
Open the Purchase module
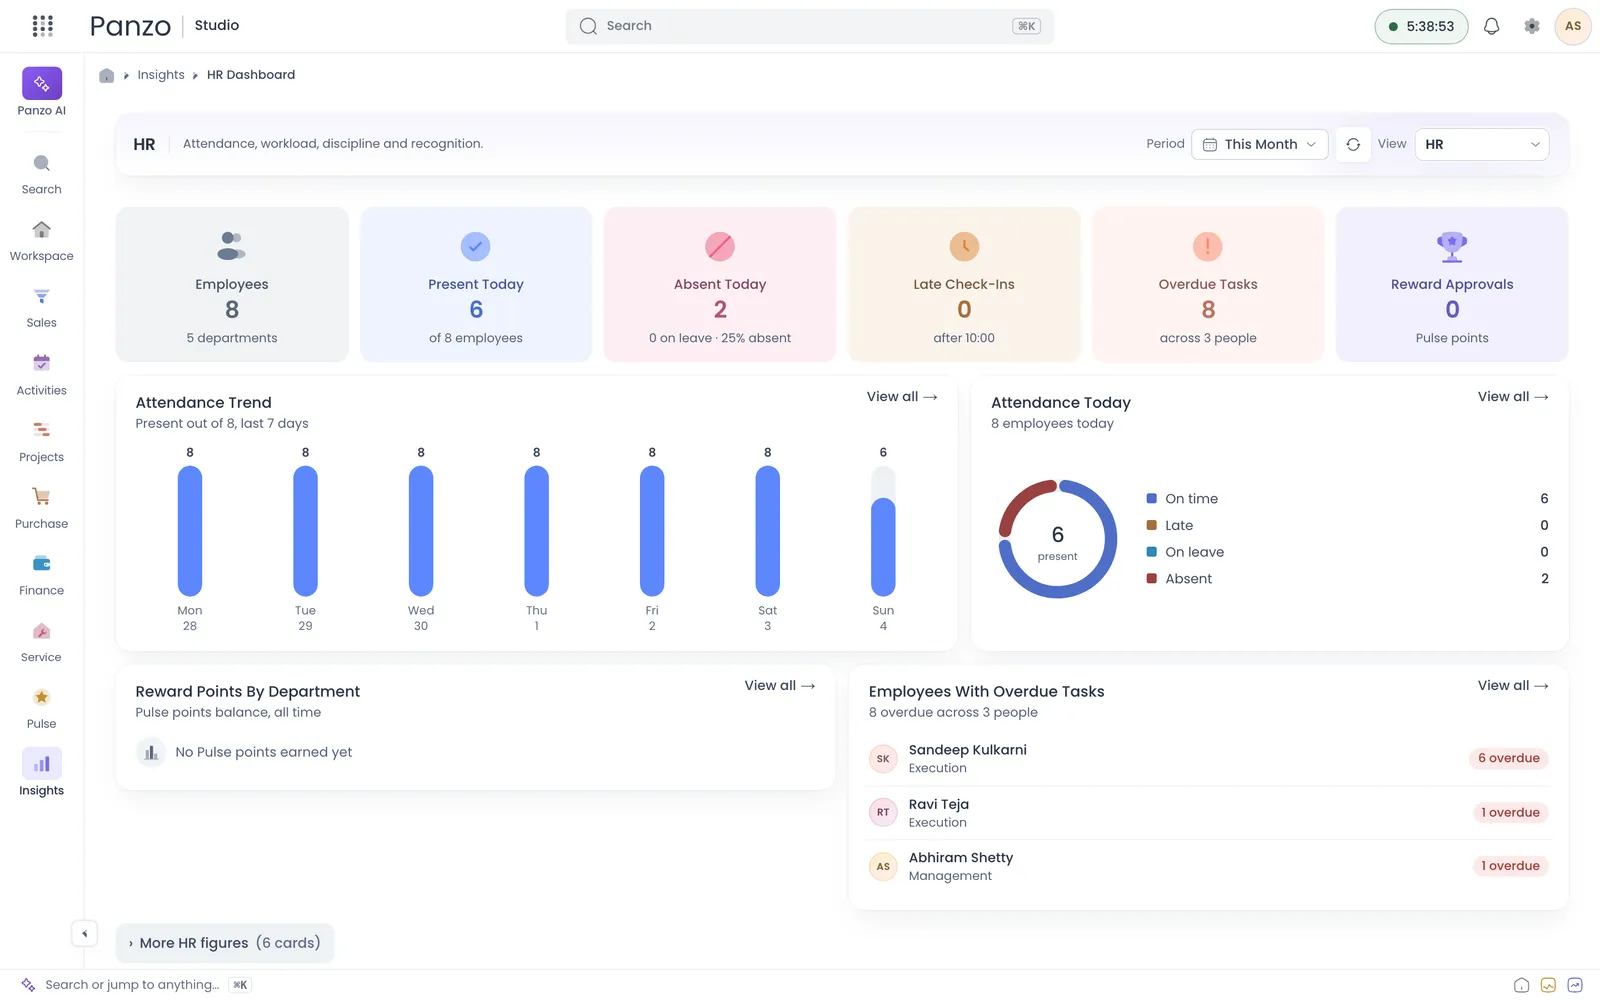[x=42, y=509]
